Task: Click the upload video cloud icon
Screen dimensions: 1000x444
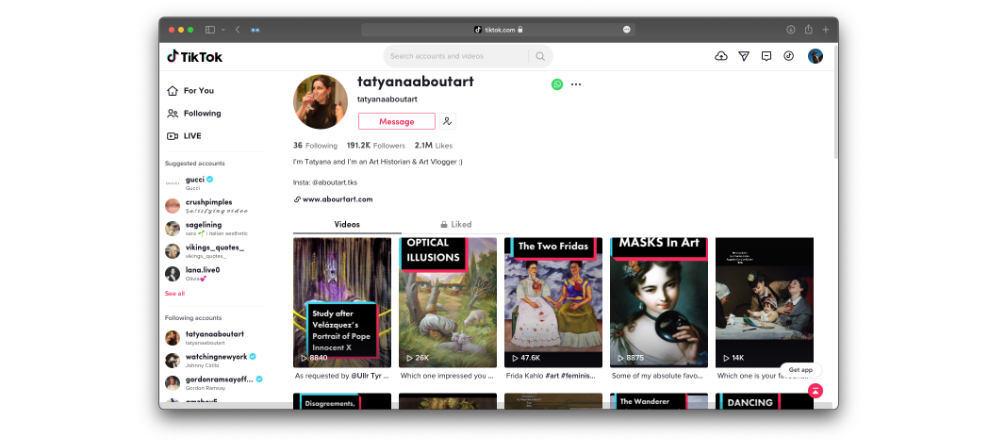Action: pos(721,56)
